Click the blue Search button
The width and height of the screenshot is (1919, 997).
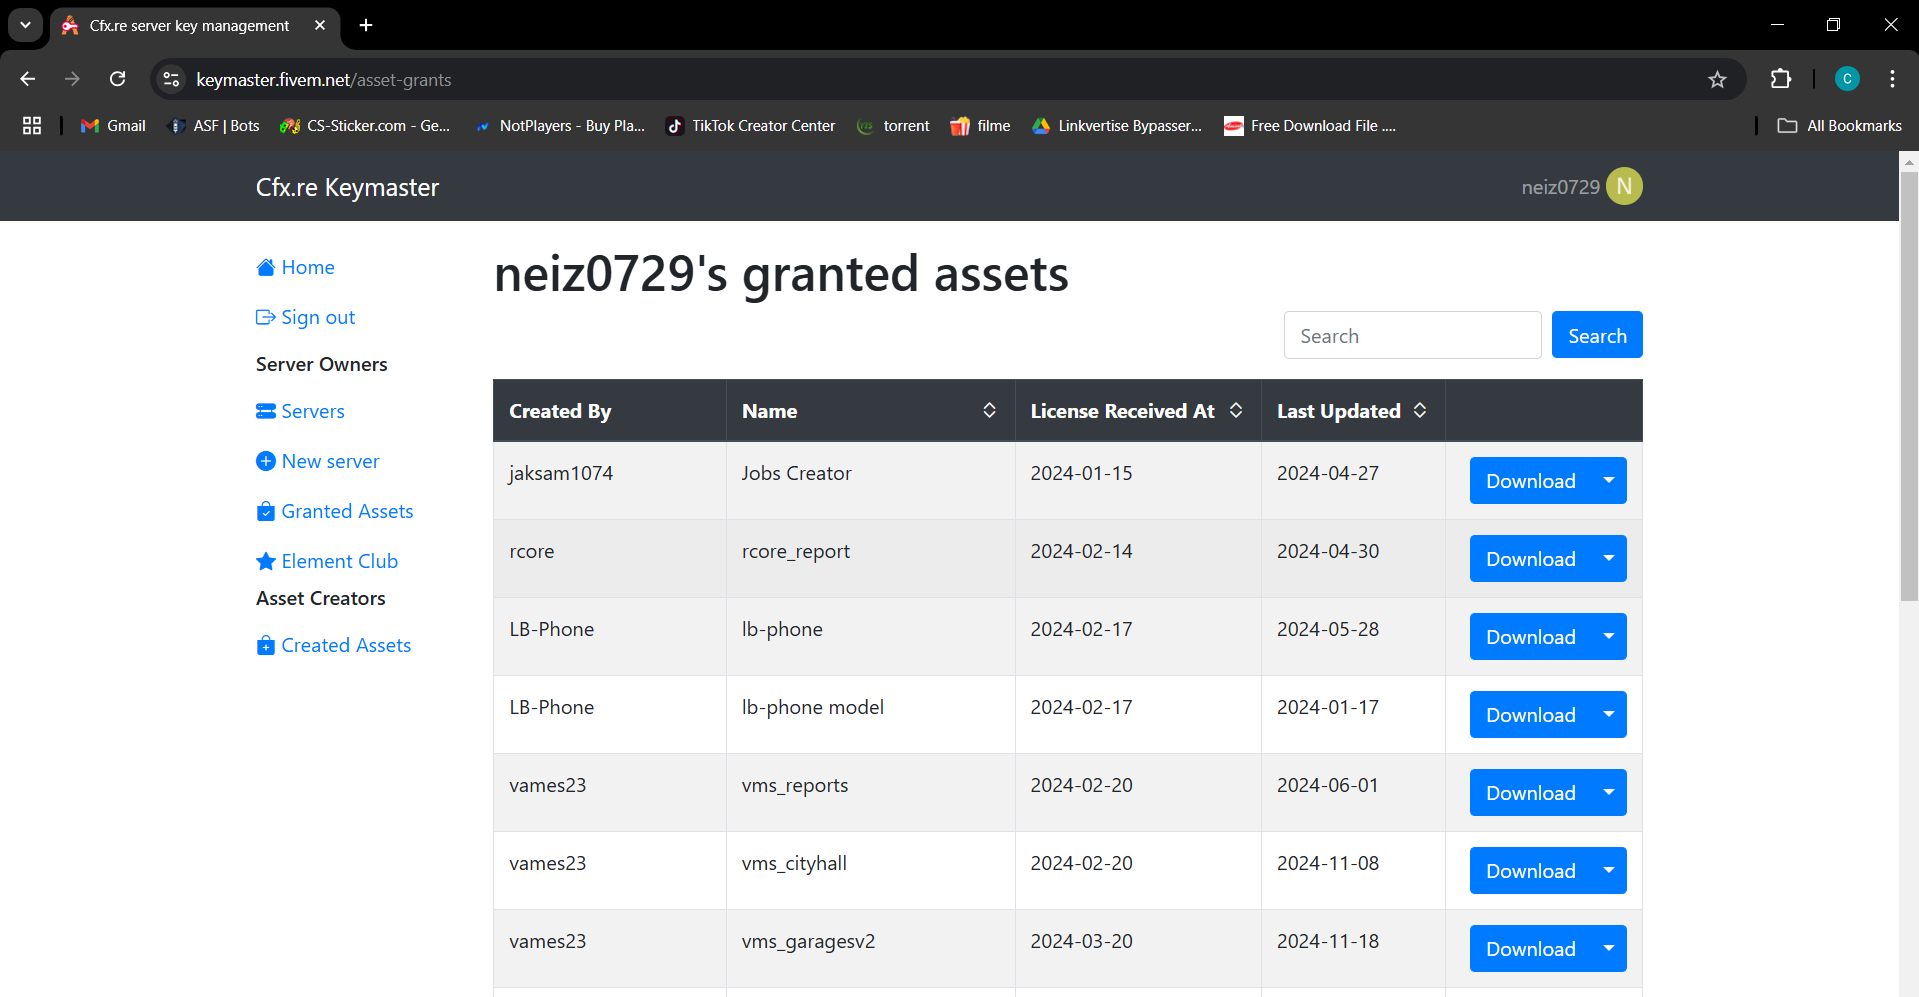1597,335
